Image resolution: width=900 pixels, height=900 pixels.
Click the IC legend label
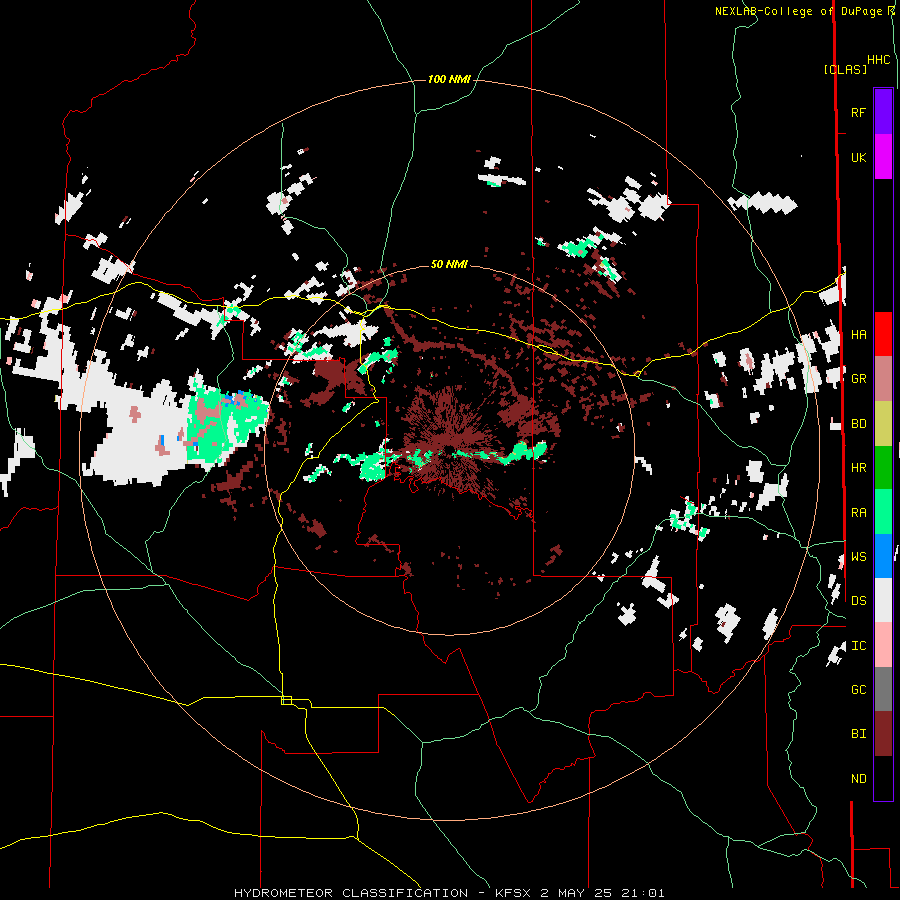(858, 646)
